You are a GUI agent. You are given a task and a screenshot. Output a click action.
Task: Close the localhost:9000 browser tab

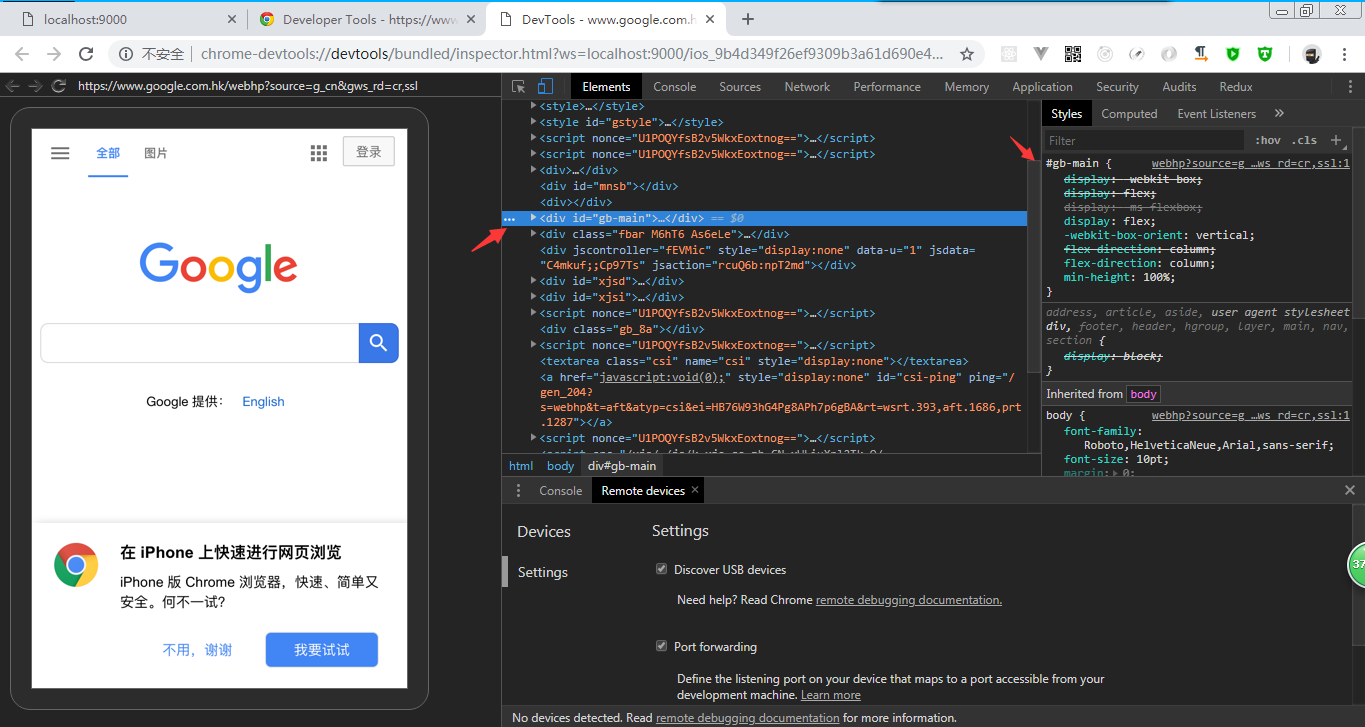232,19
